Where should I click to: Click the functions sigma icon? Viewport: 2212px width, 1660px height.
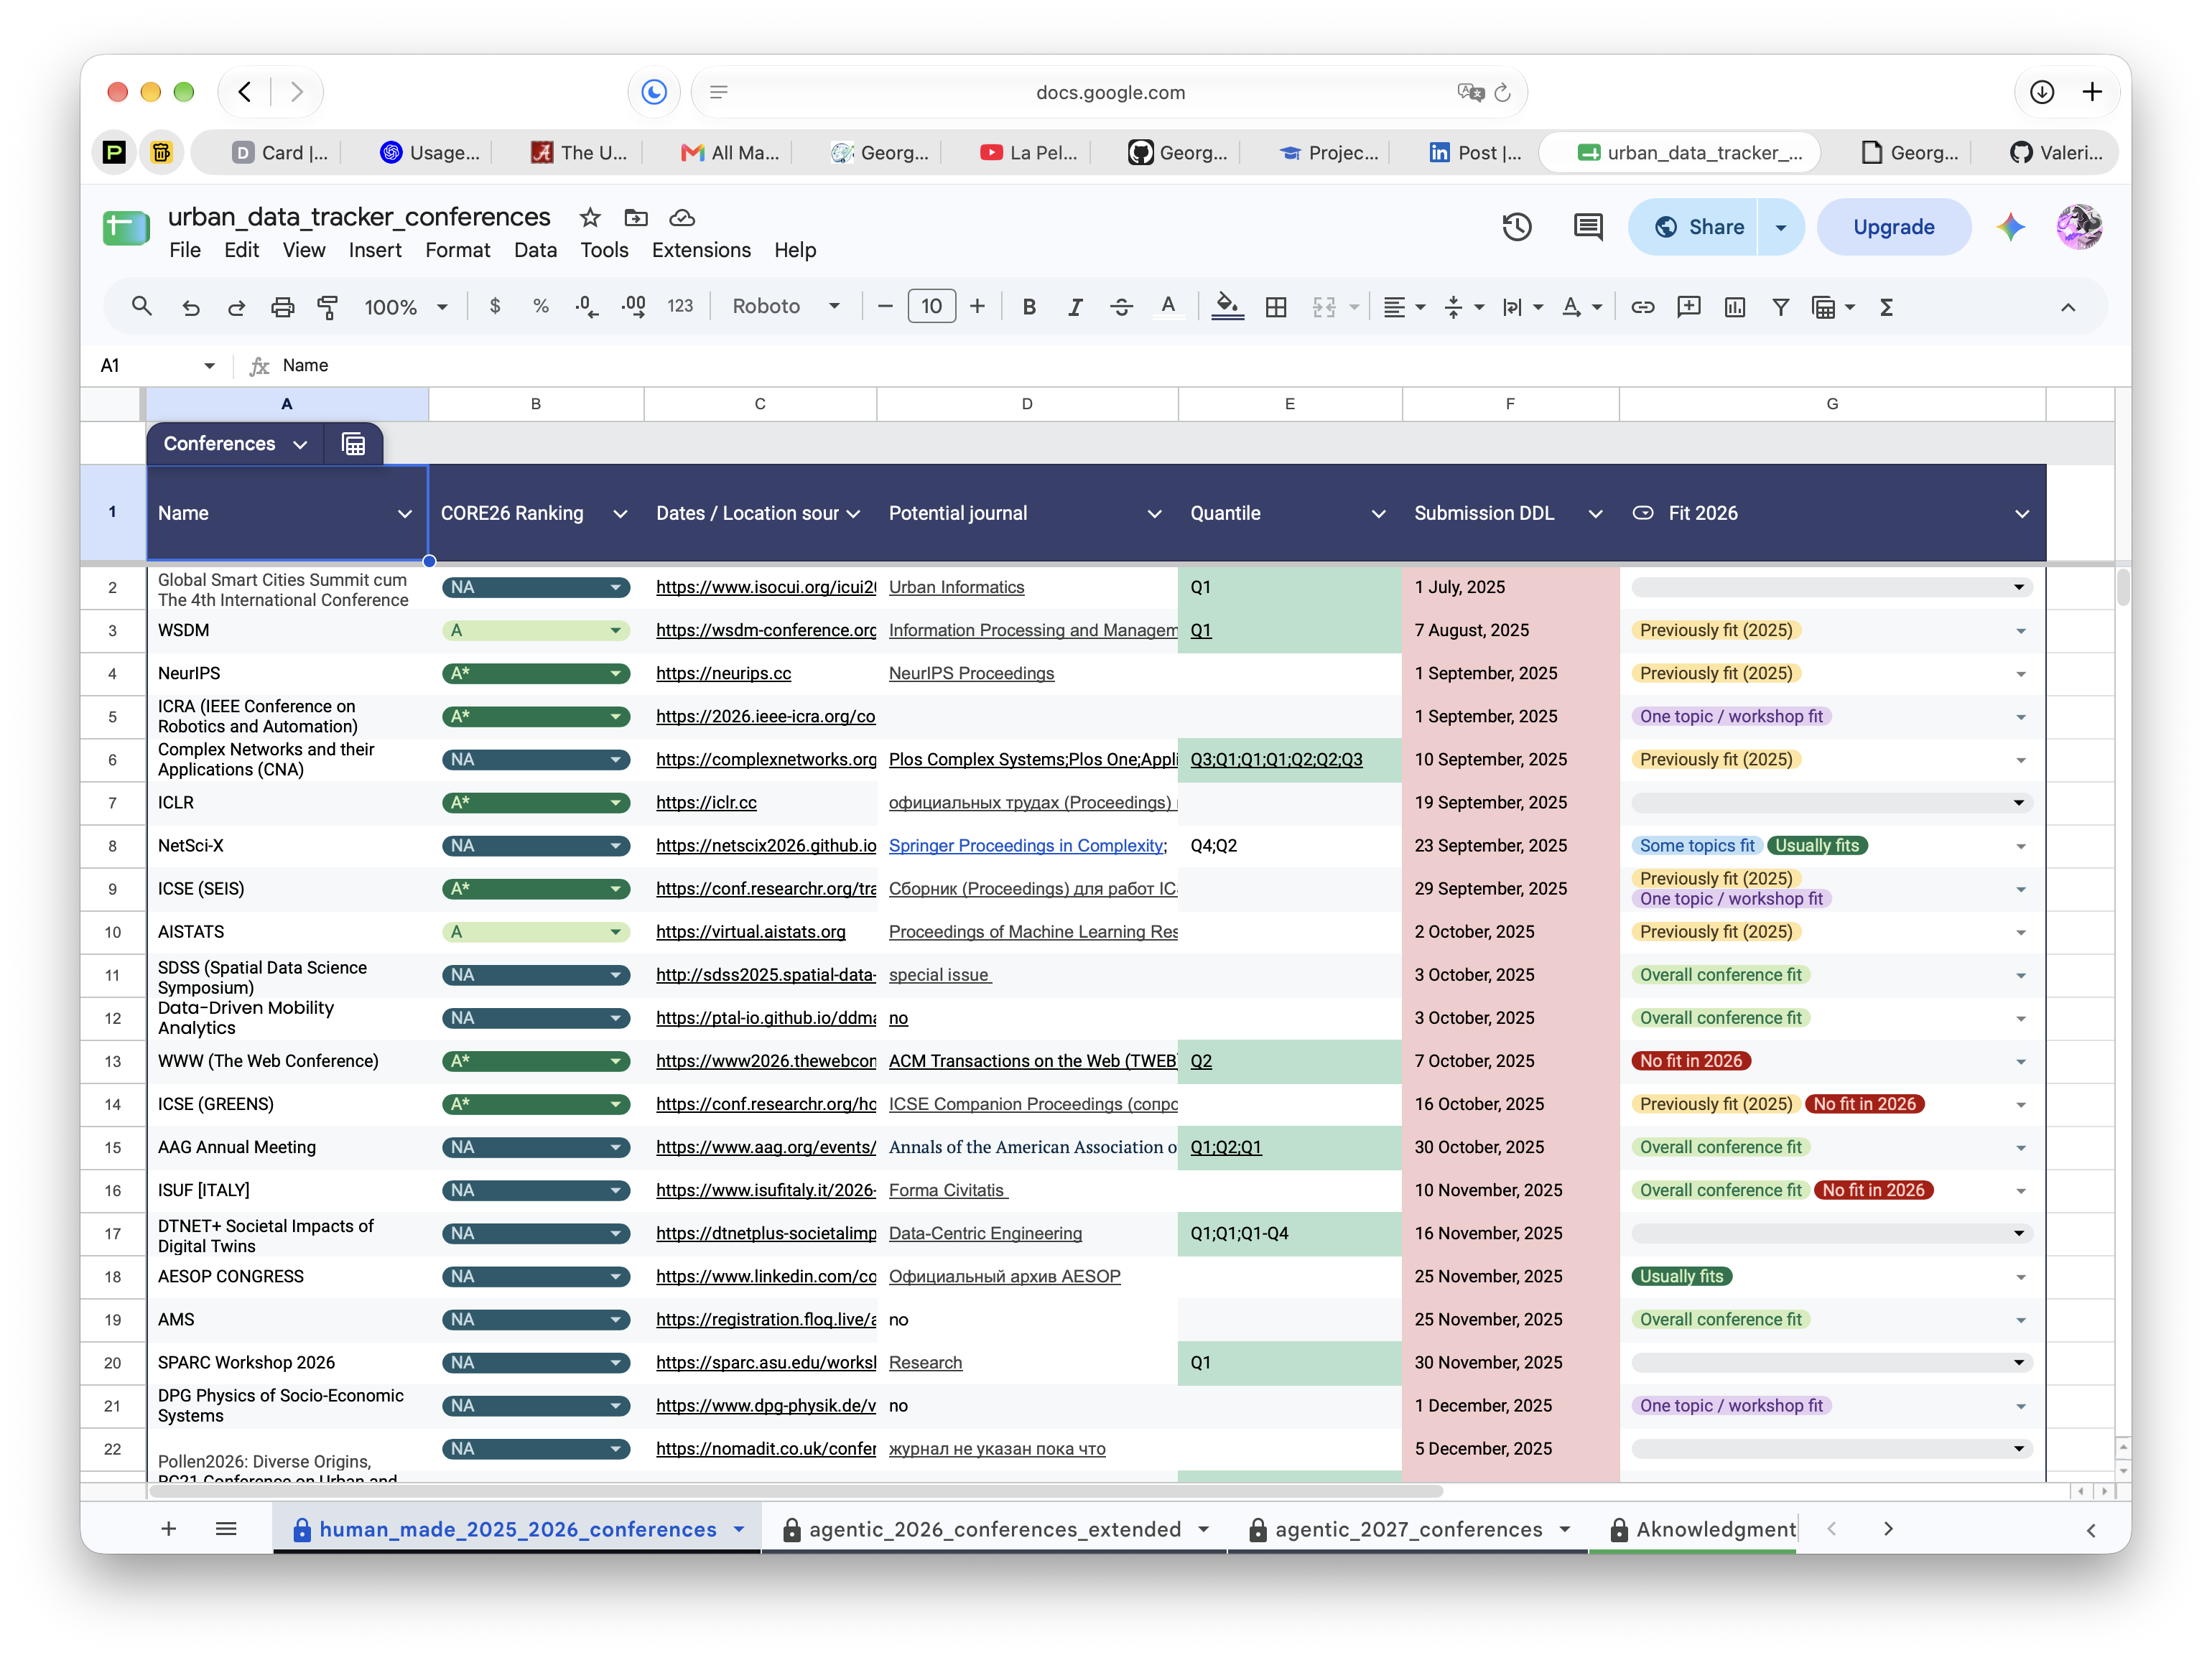(1886, 307)
